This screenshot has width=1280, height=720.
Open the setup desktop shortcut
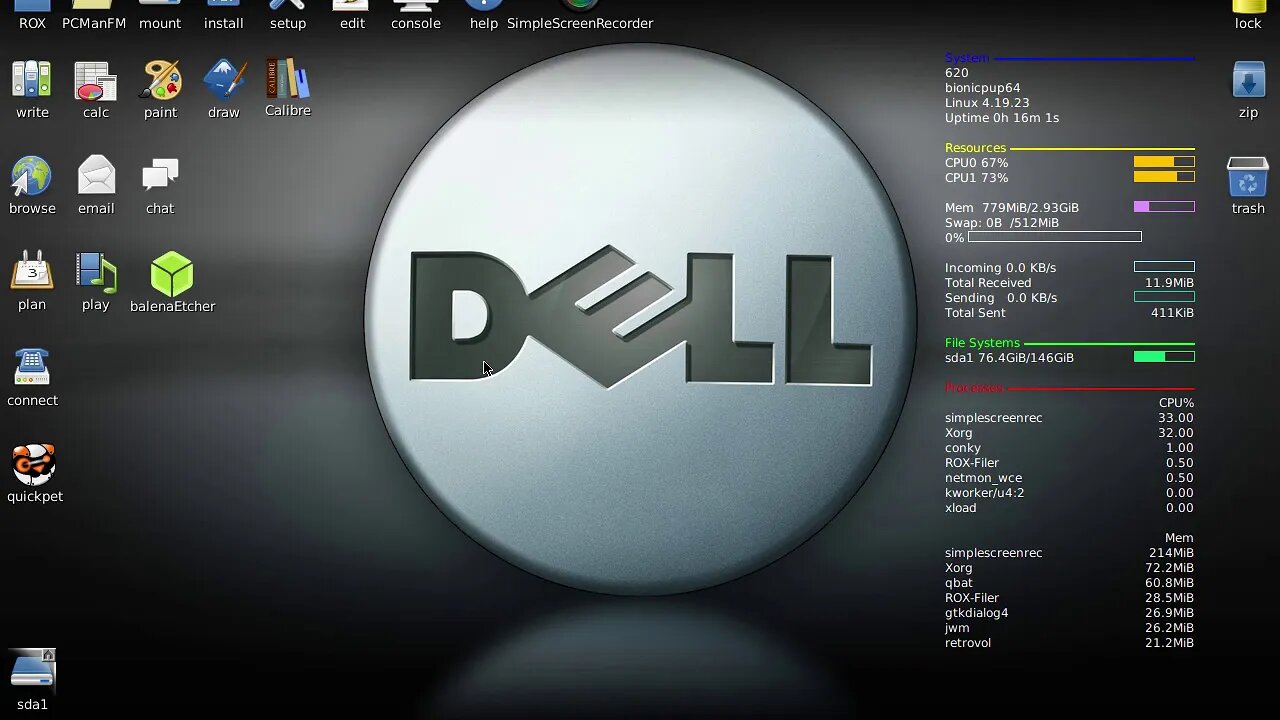click(288, 15)
